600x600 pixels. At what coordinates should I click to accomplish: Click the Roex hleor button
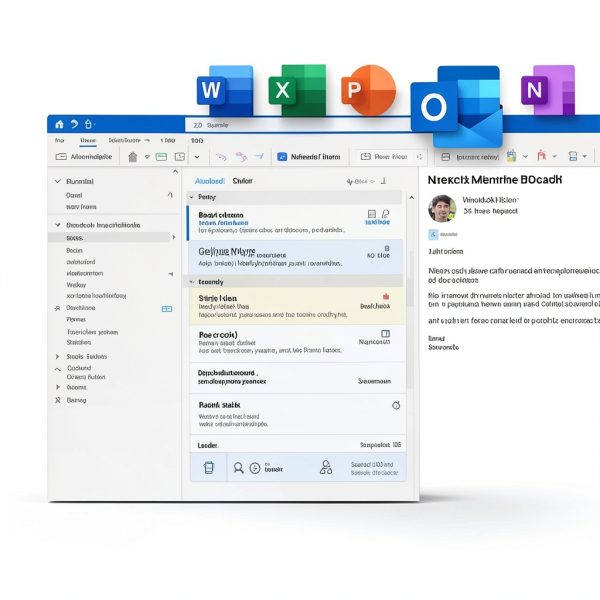(384, 157)
